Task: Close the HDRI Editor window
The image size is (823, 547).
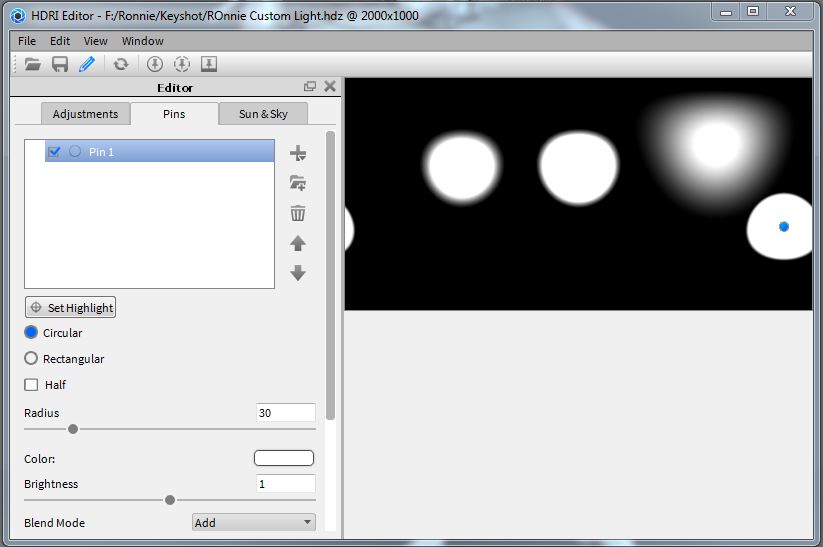Action: tap(790, 12)
